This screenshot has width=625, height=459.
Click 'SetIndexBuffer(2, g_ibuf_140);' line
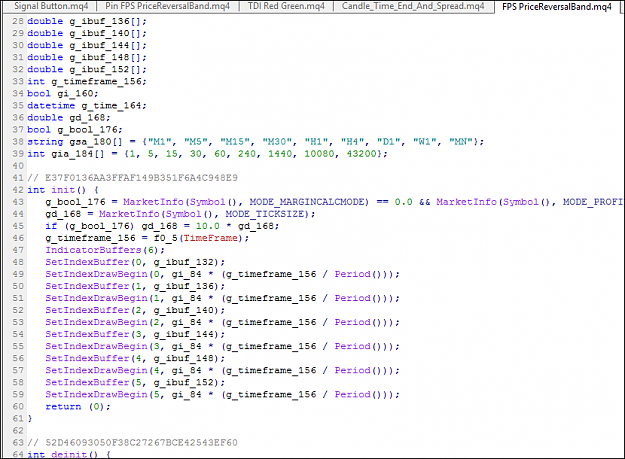click(x=135, y=310)
